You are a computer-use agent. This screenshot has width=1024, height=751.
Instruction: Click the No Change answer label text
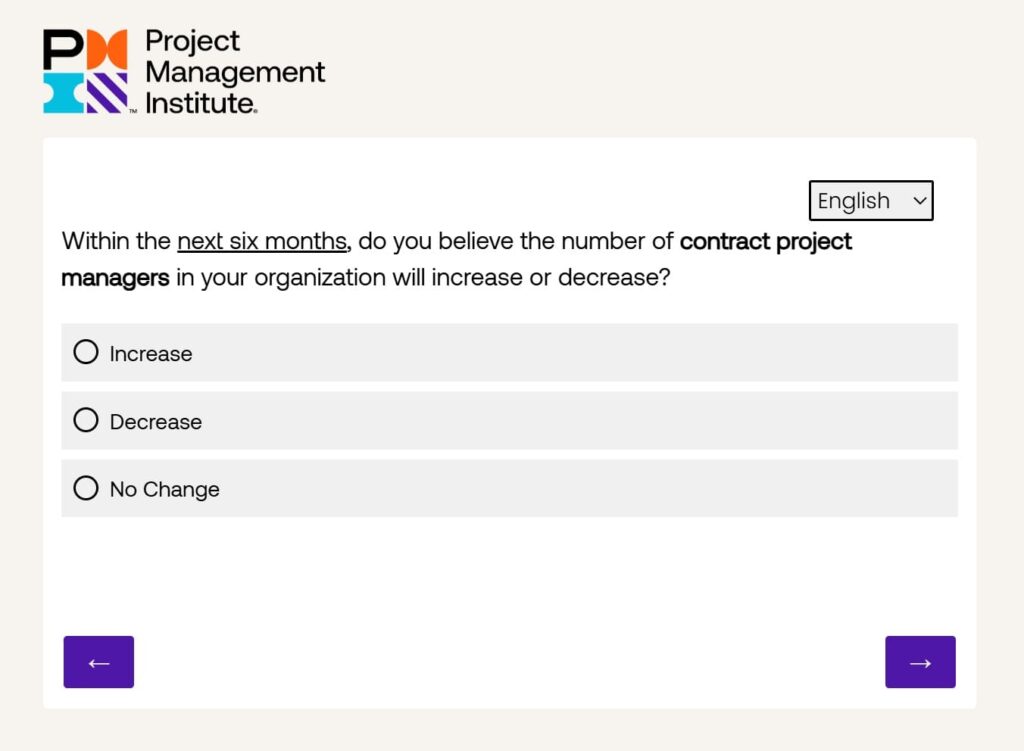tap(165, 490)
